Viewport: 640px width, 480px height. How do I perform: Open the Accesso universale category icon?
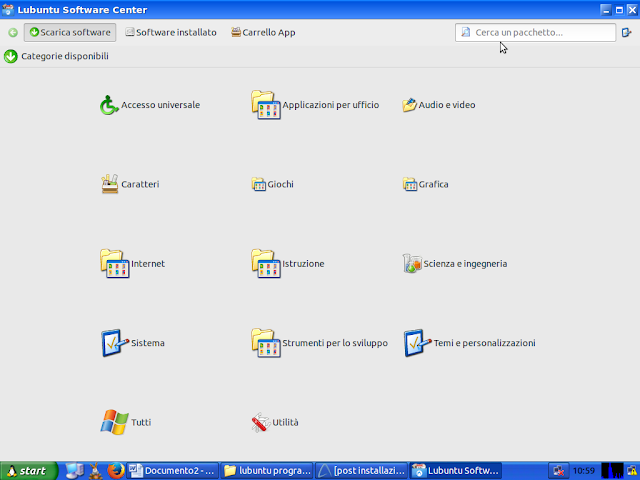[x=109, y=105]
